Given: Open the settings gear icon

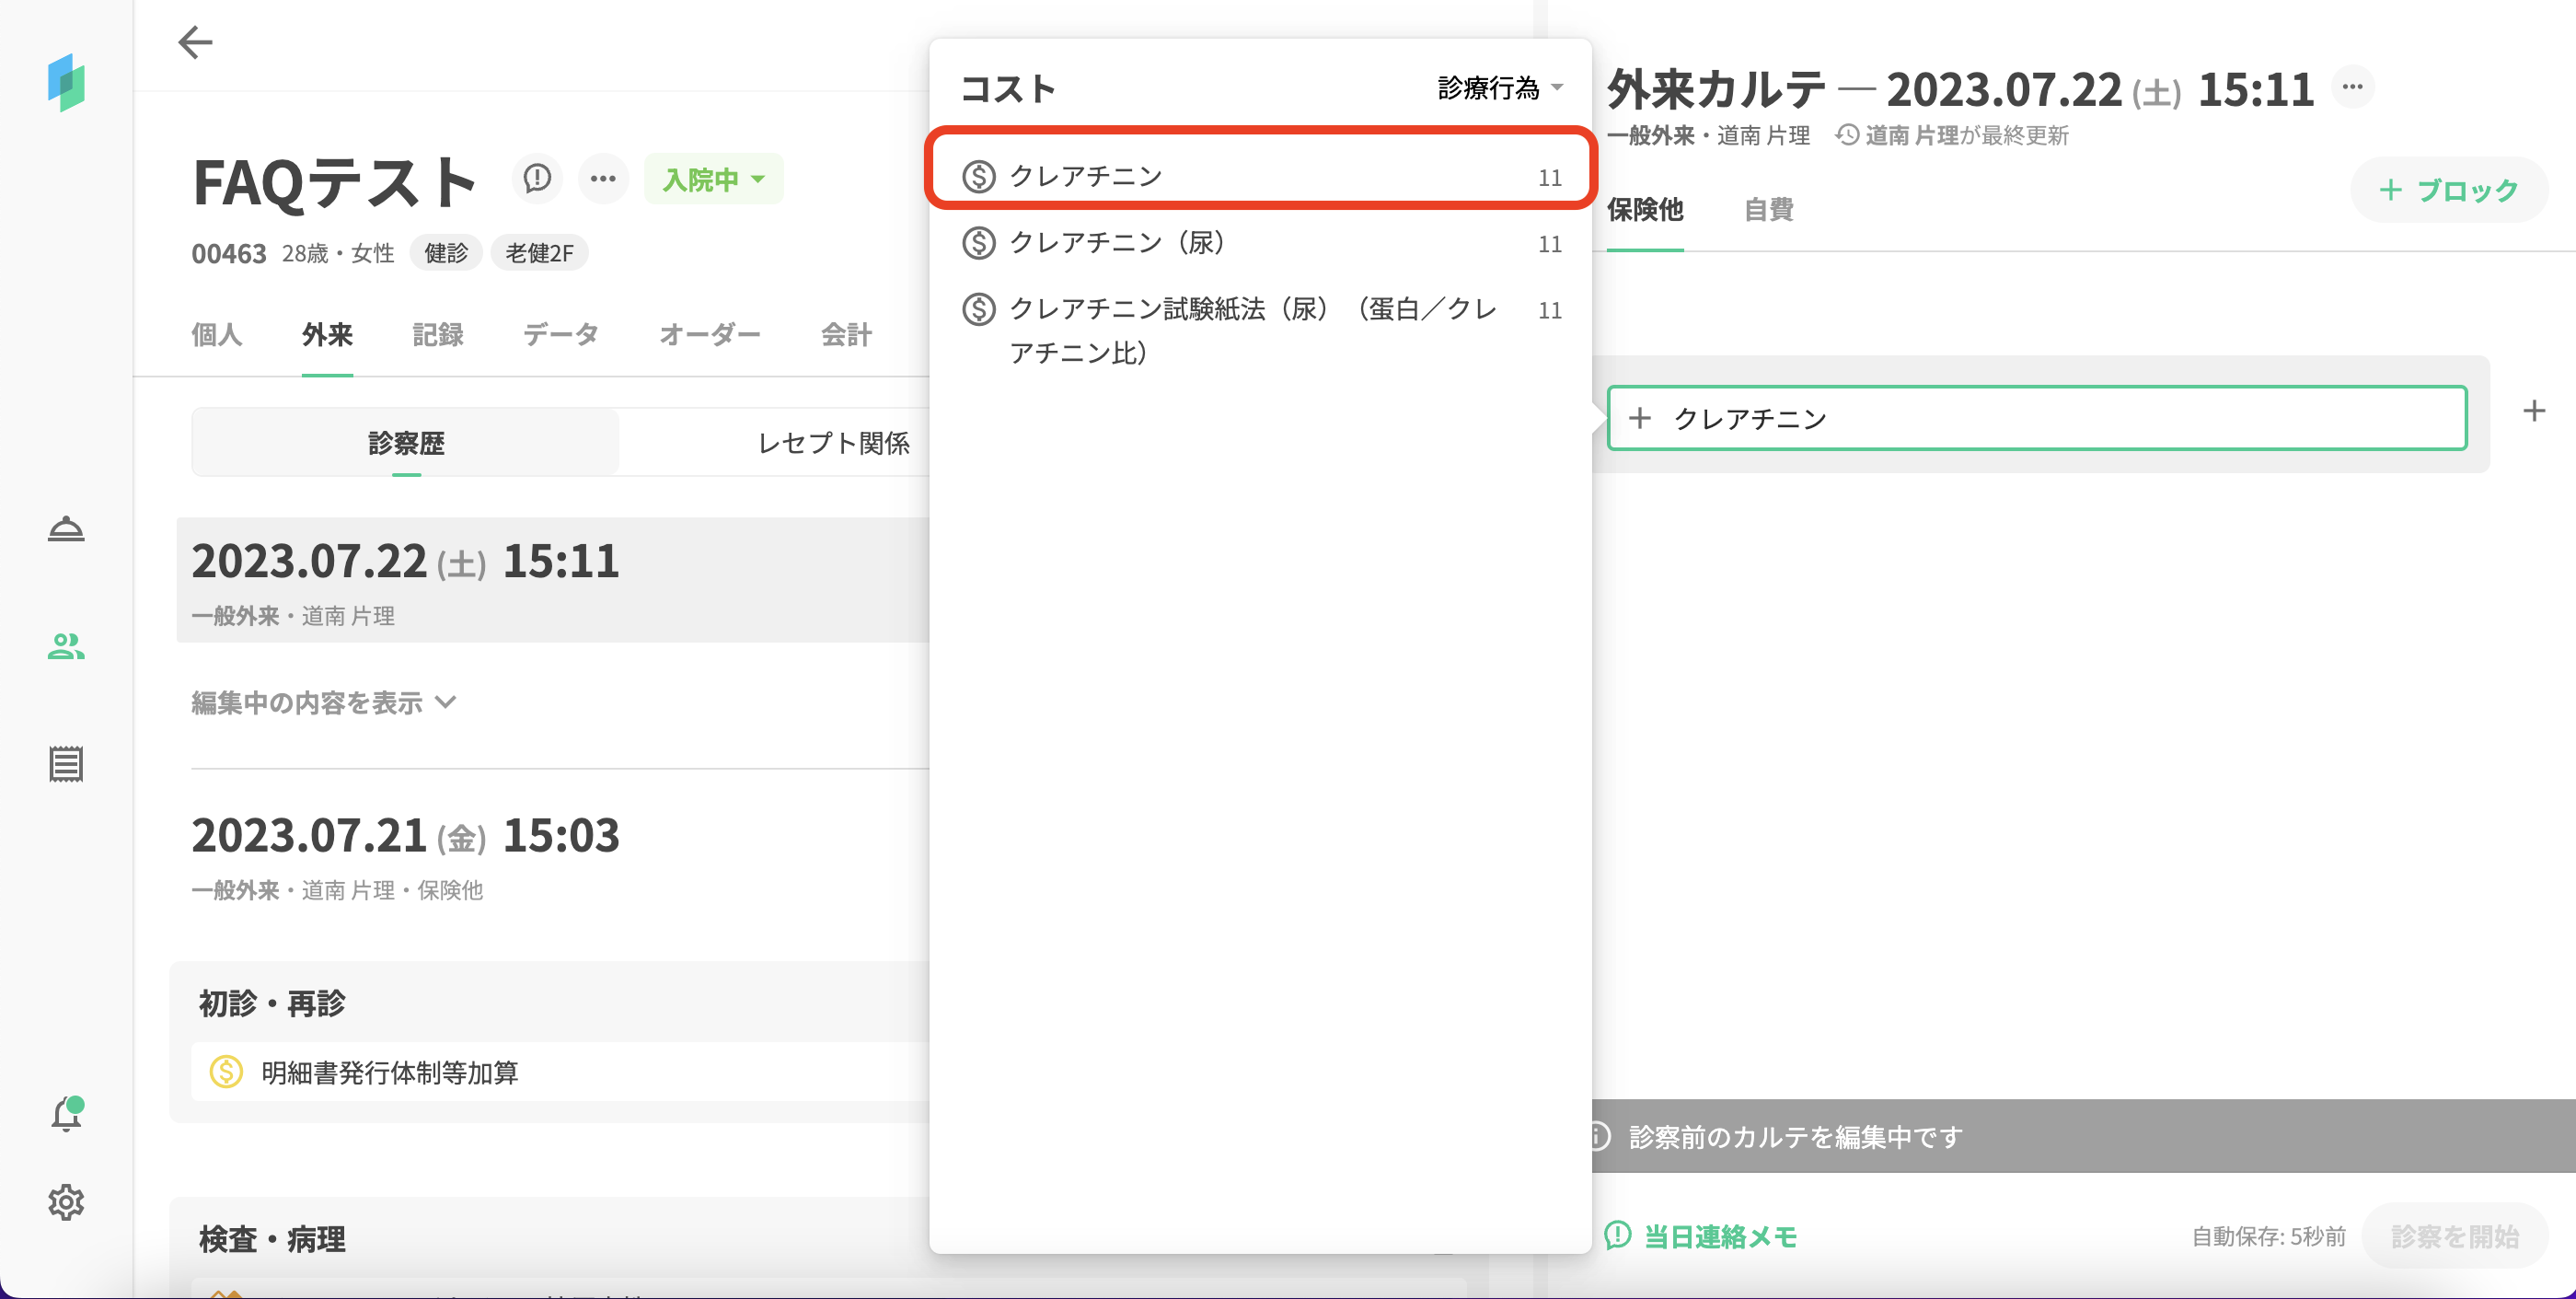Looking at the screenshot, I should tap(66, 1202).
